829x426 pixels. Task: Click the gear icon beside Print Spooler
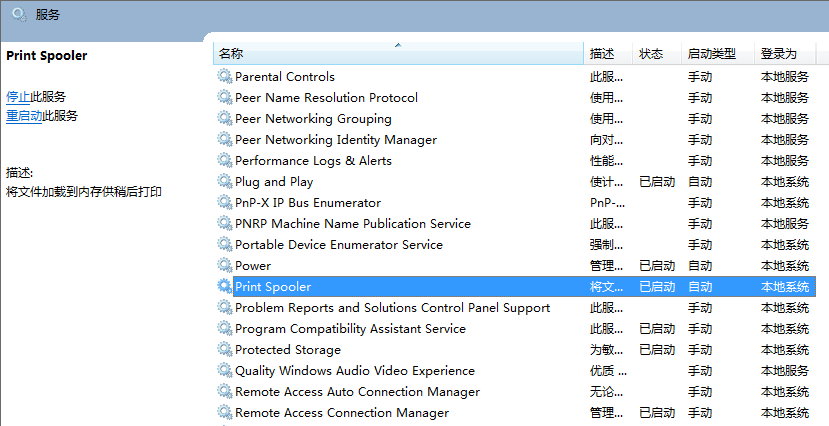[225, 287]
